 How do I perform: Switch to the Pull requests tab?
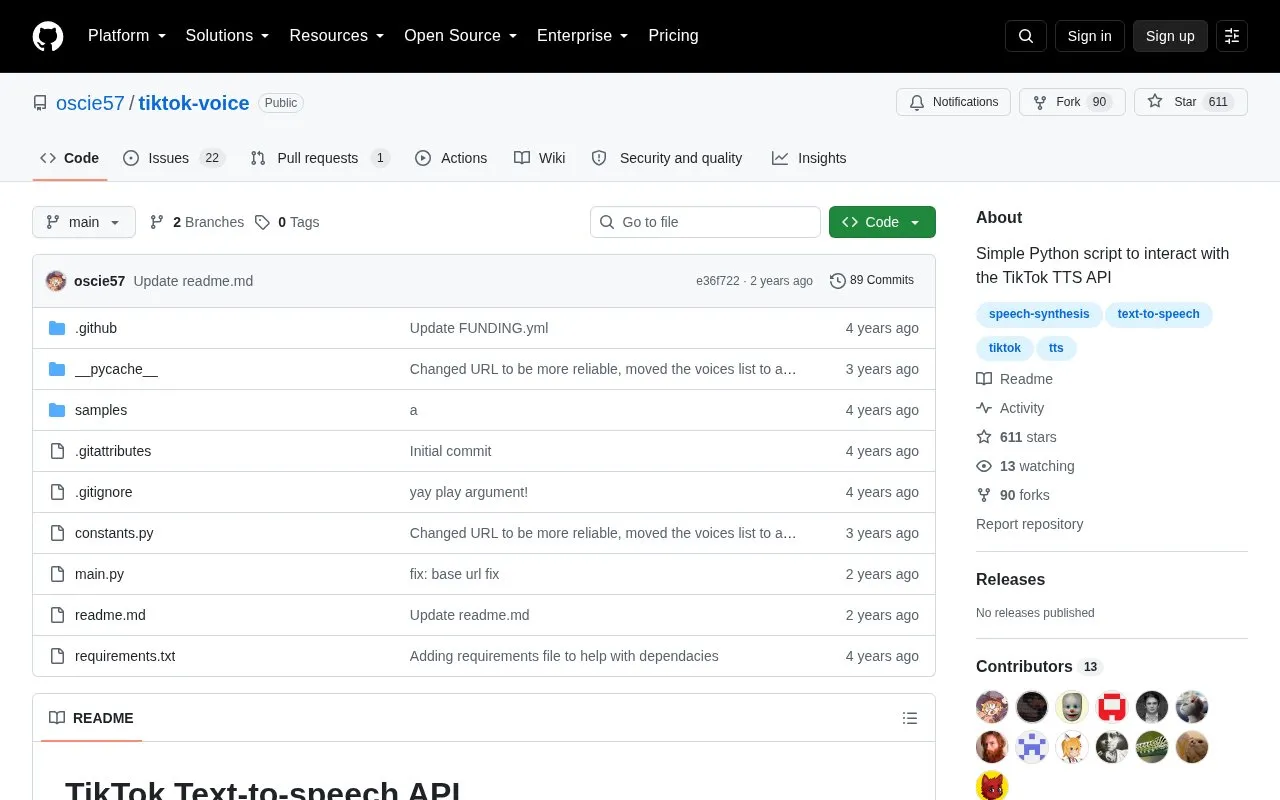click(x=320, y=158)
